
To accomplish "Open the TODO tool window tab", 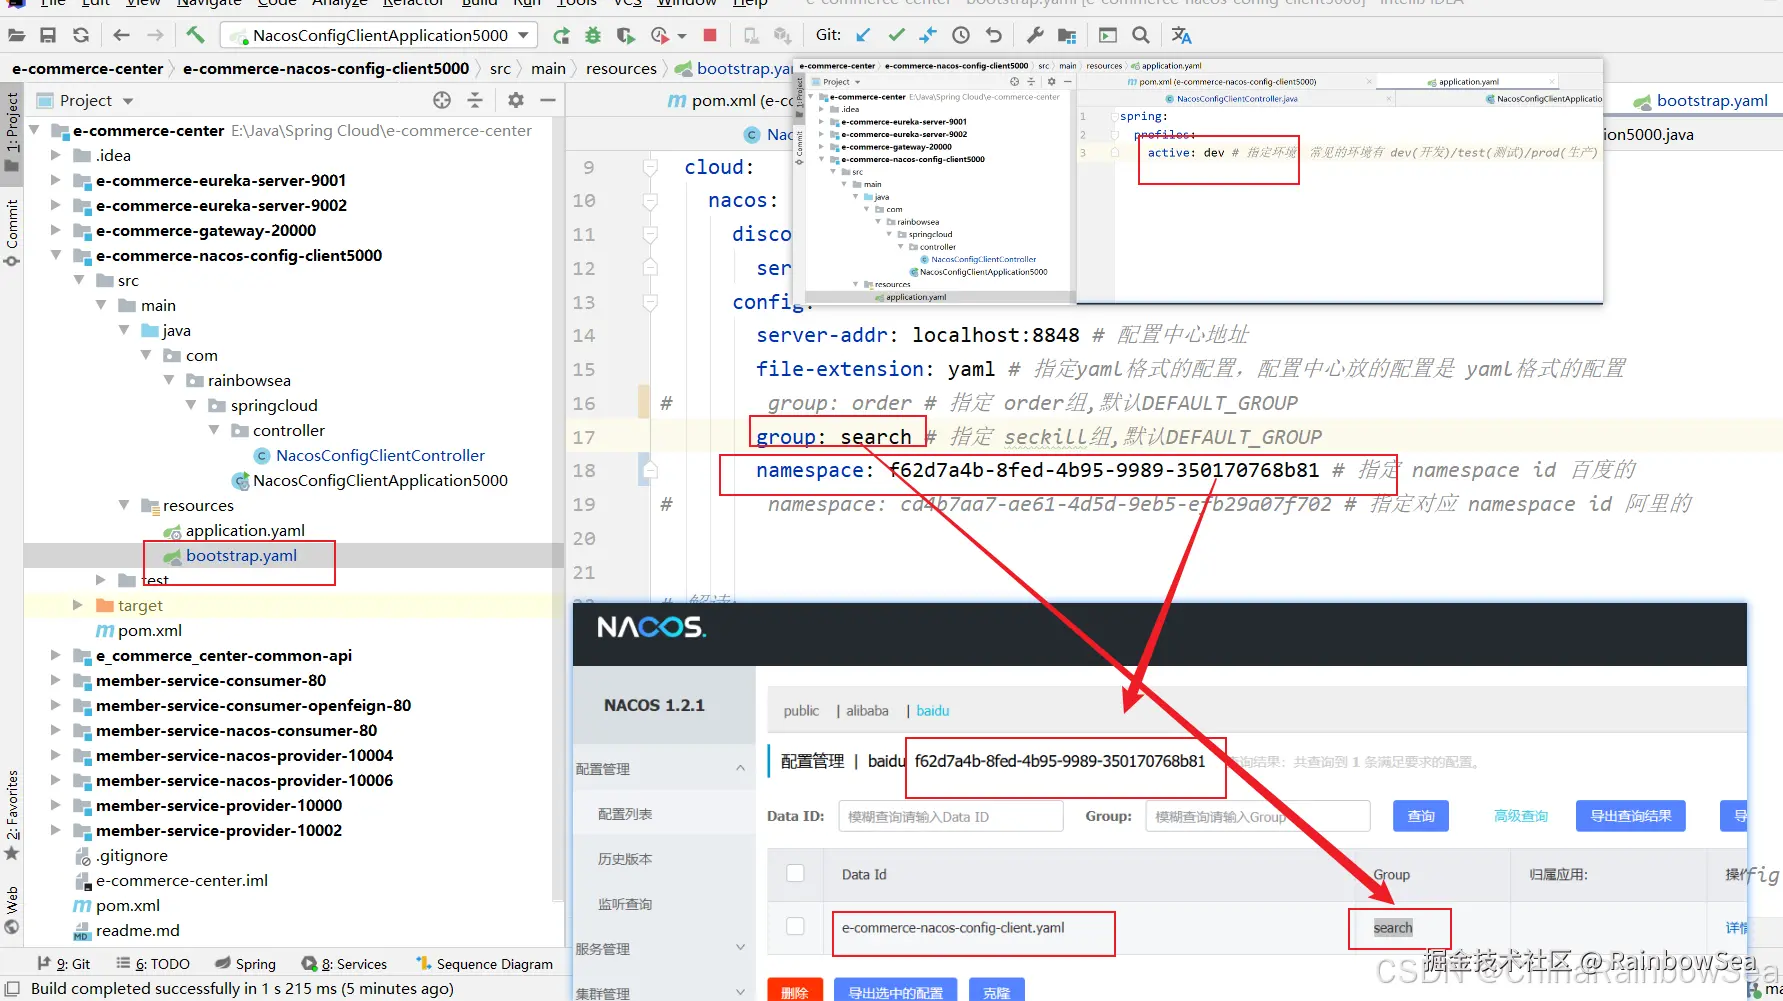I will [x=153, y=964].
